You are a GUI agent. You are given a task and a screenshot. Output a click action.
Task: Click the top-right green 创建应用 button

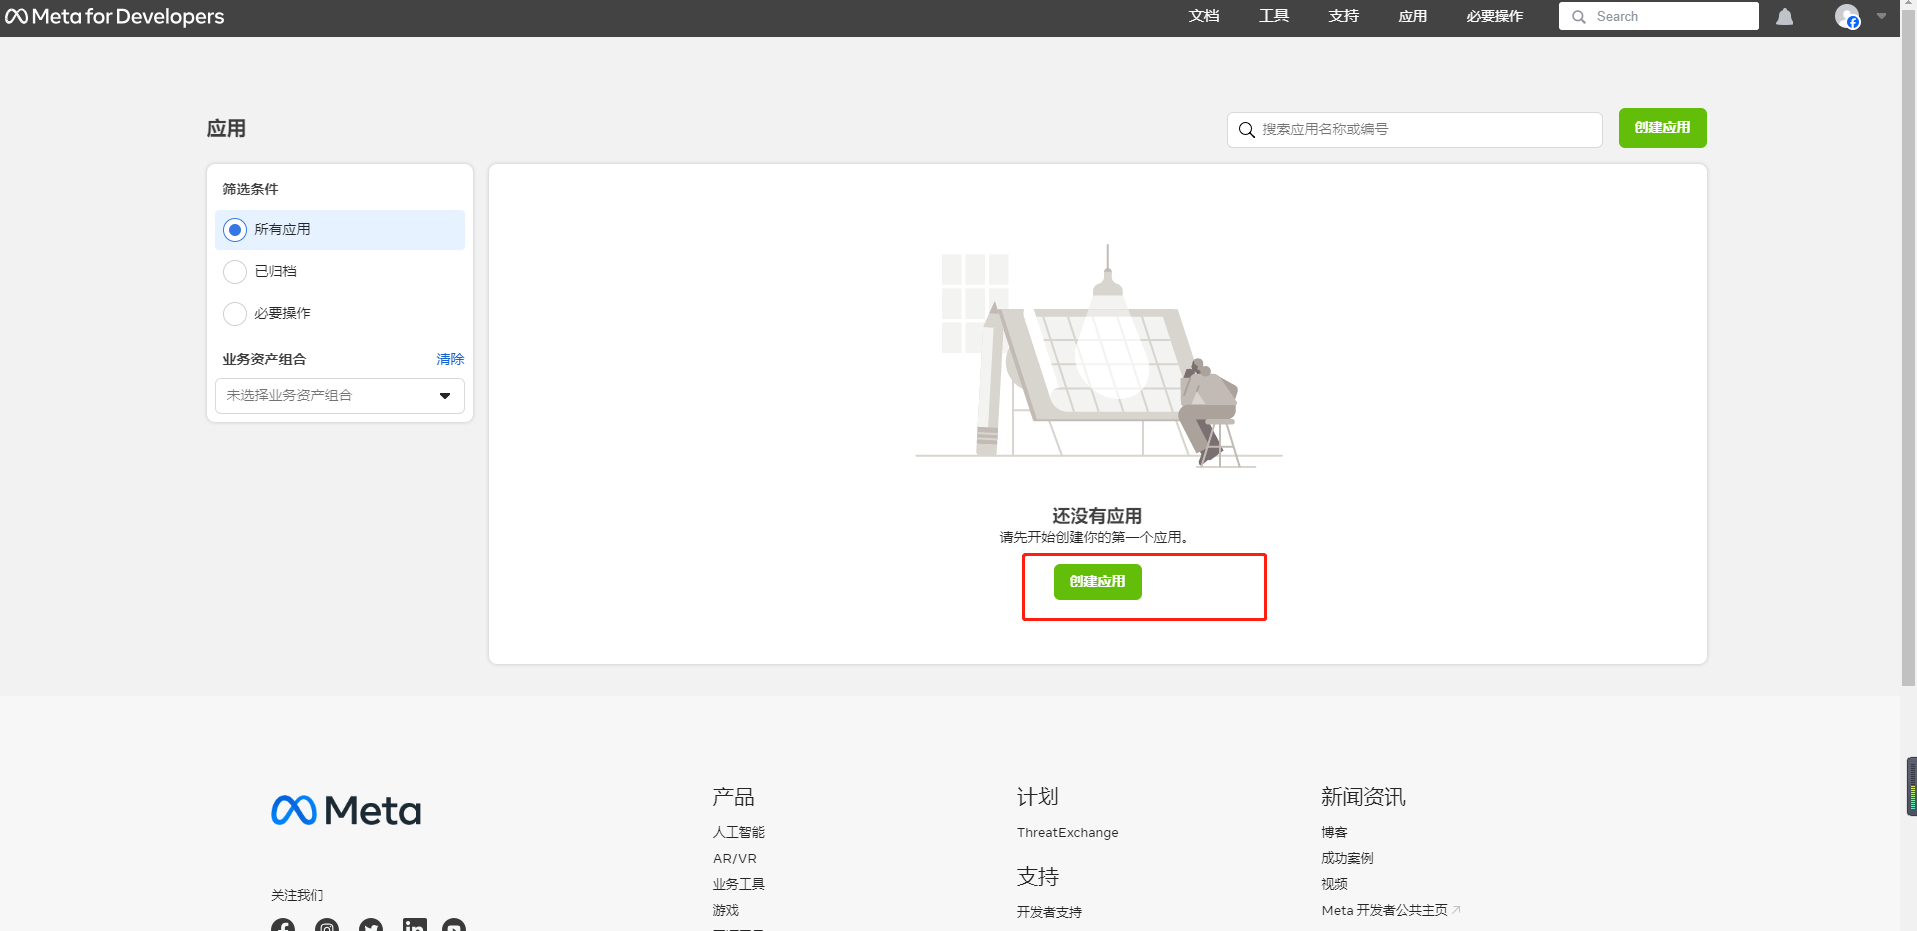coord(1663,128)
